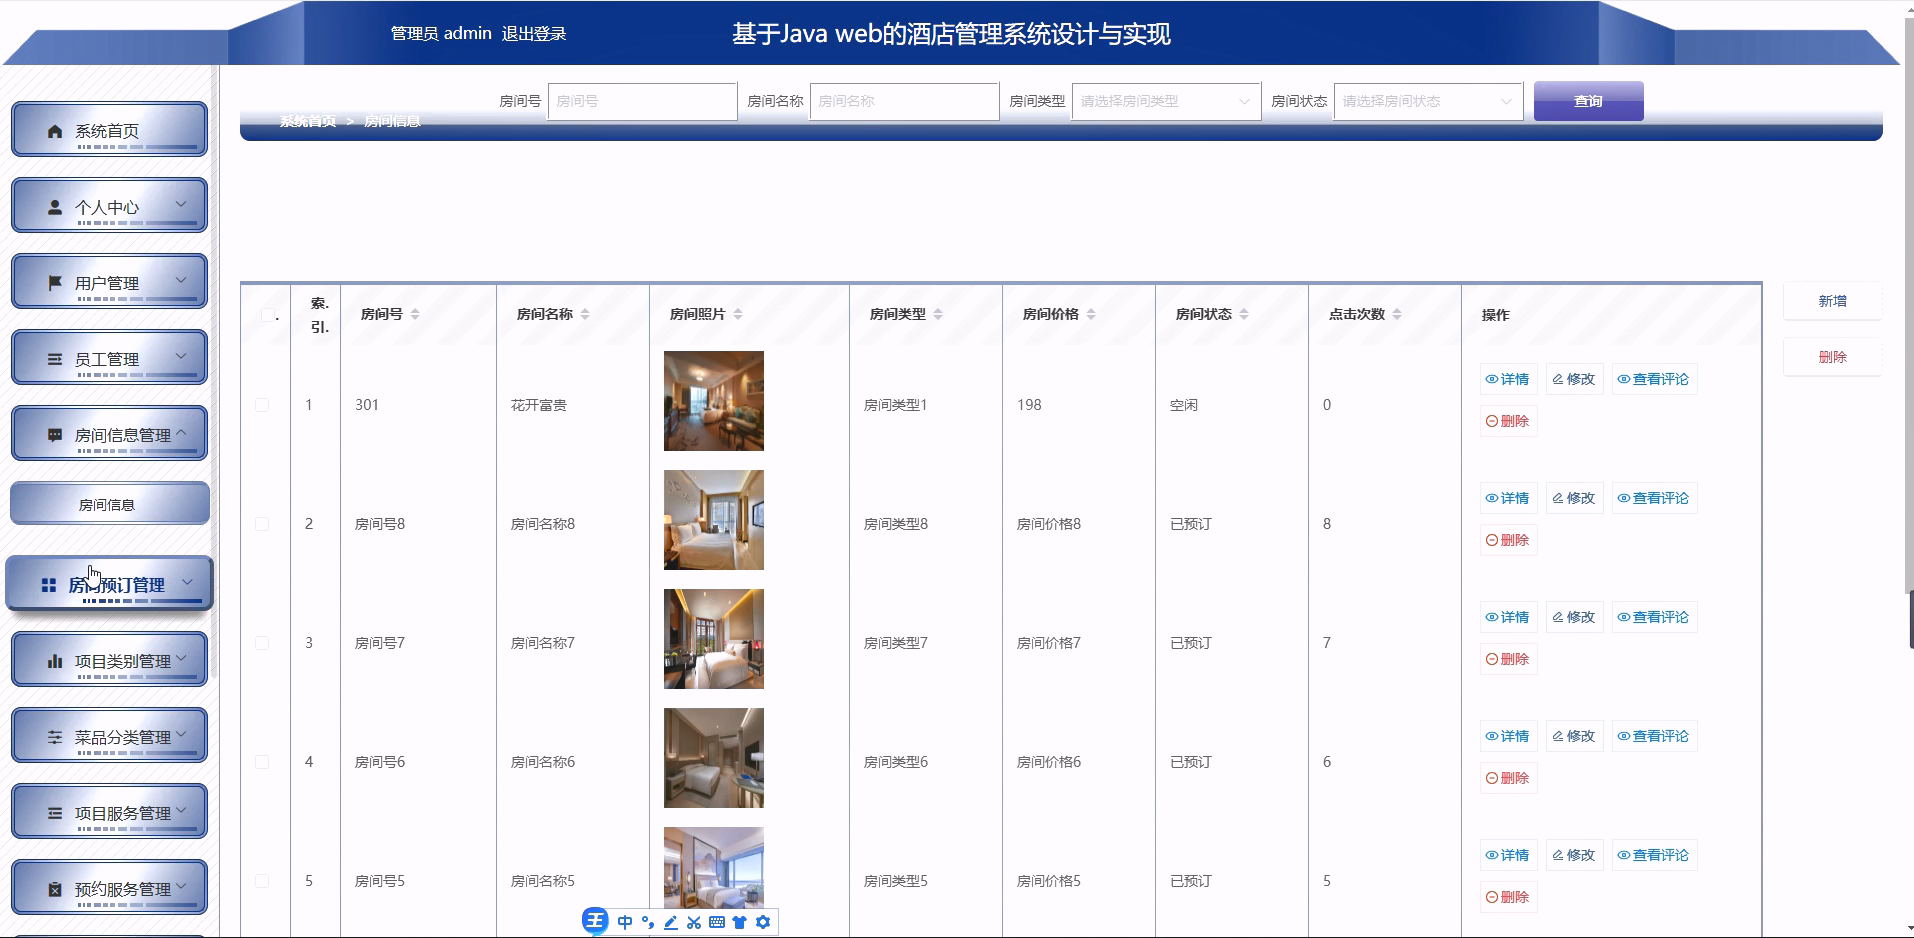Open the screenshot scissors tool on input bar
The width and height of the screenshot is (1914, 938).
(x=693, y=922)
